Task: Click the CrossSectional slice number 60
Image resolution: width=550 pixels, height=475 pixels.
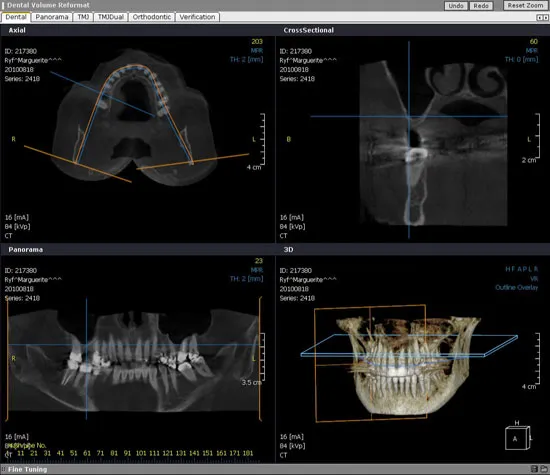Action: [534, 41]
